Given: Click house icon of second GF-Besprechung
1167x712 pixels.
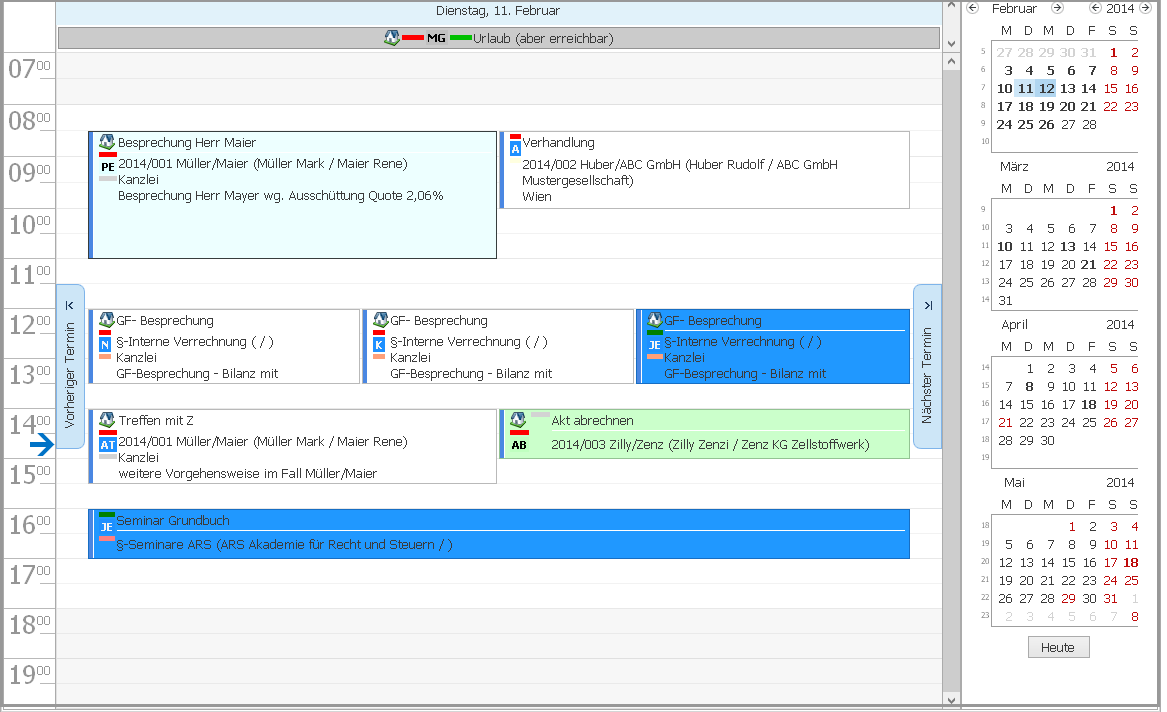Looking at the screenshot, I should [x=381, y=320].
